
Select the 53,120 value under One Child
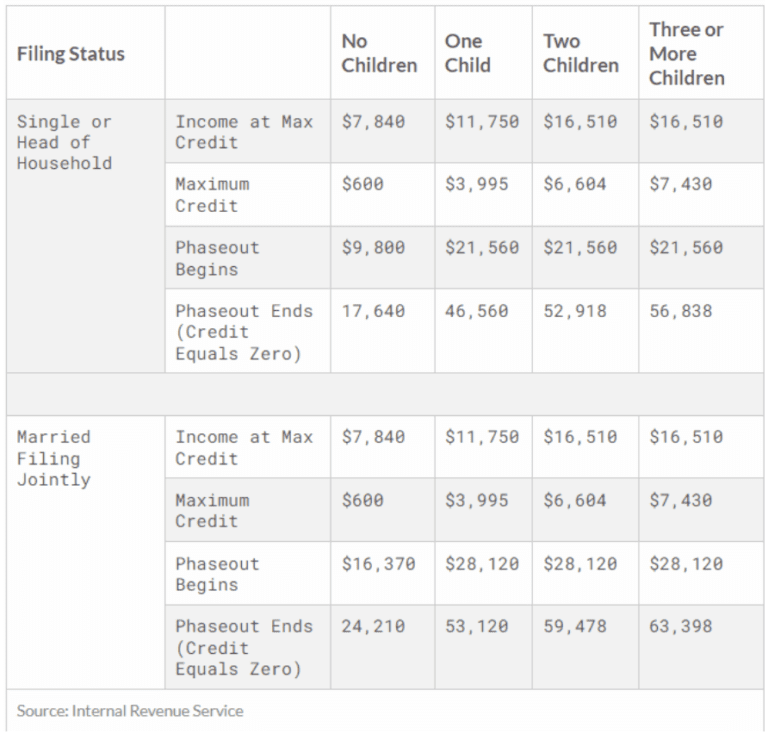tap(476, 626)
